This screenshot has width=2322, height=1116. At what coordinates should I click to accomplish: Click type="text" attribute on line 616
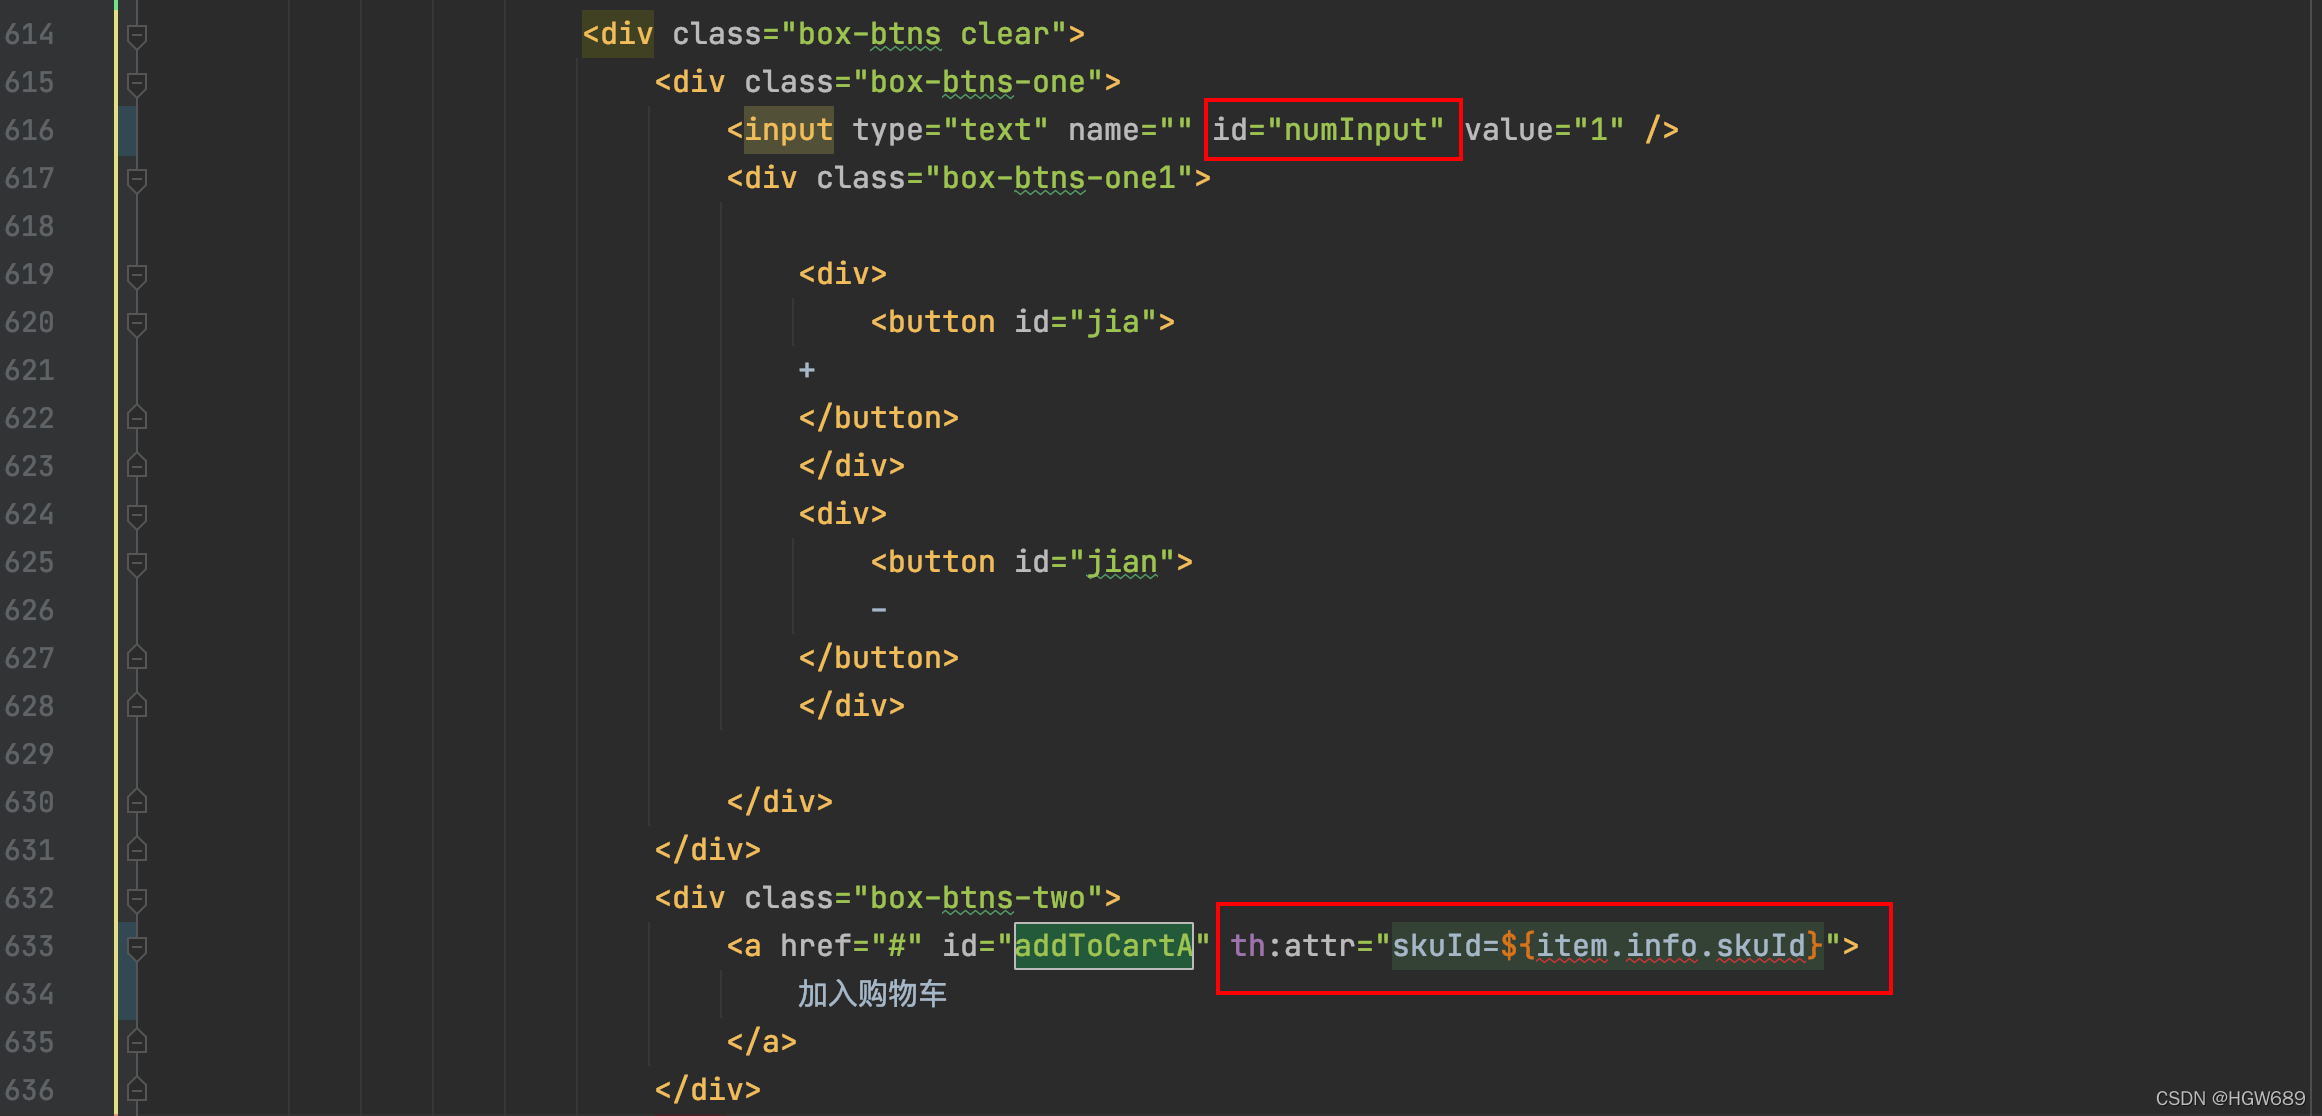[x=950, y=130]
